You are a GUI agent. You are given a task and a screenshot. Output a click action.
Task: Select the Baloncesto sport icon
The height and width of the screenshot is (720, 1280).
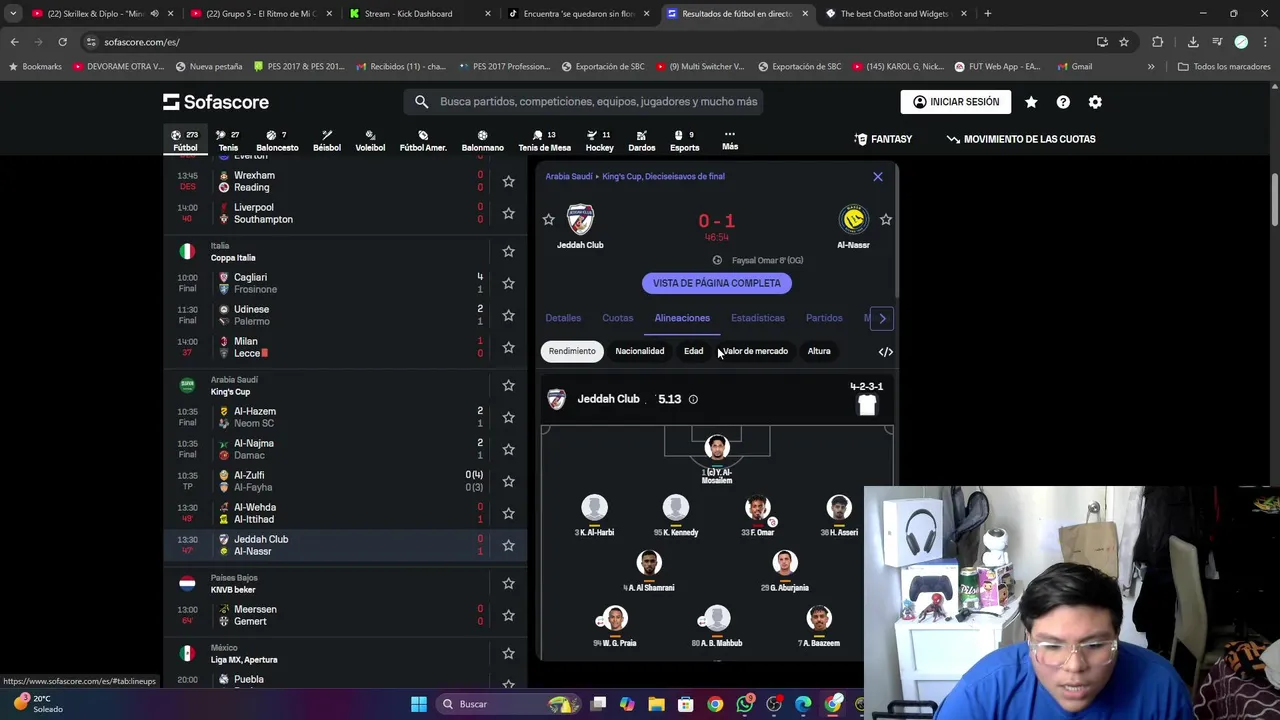click(277, 140)
